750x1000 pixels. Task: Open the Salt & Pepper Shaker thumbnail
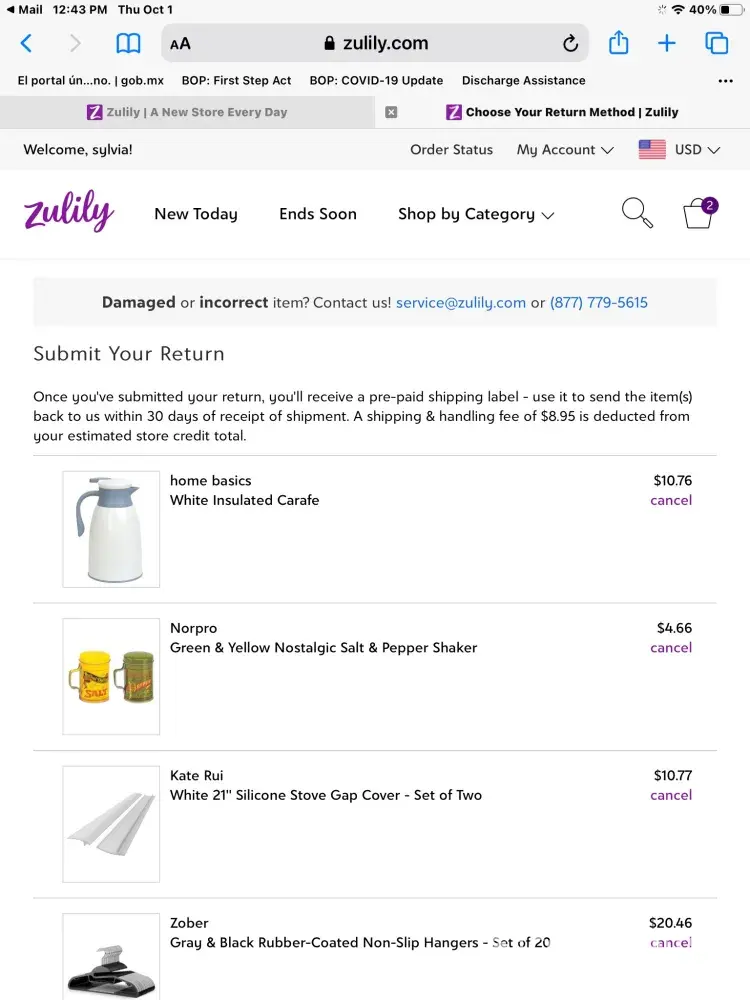point(111,677)
